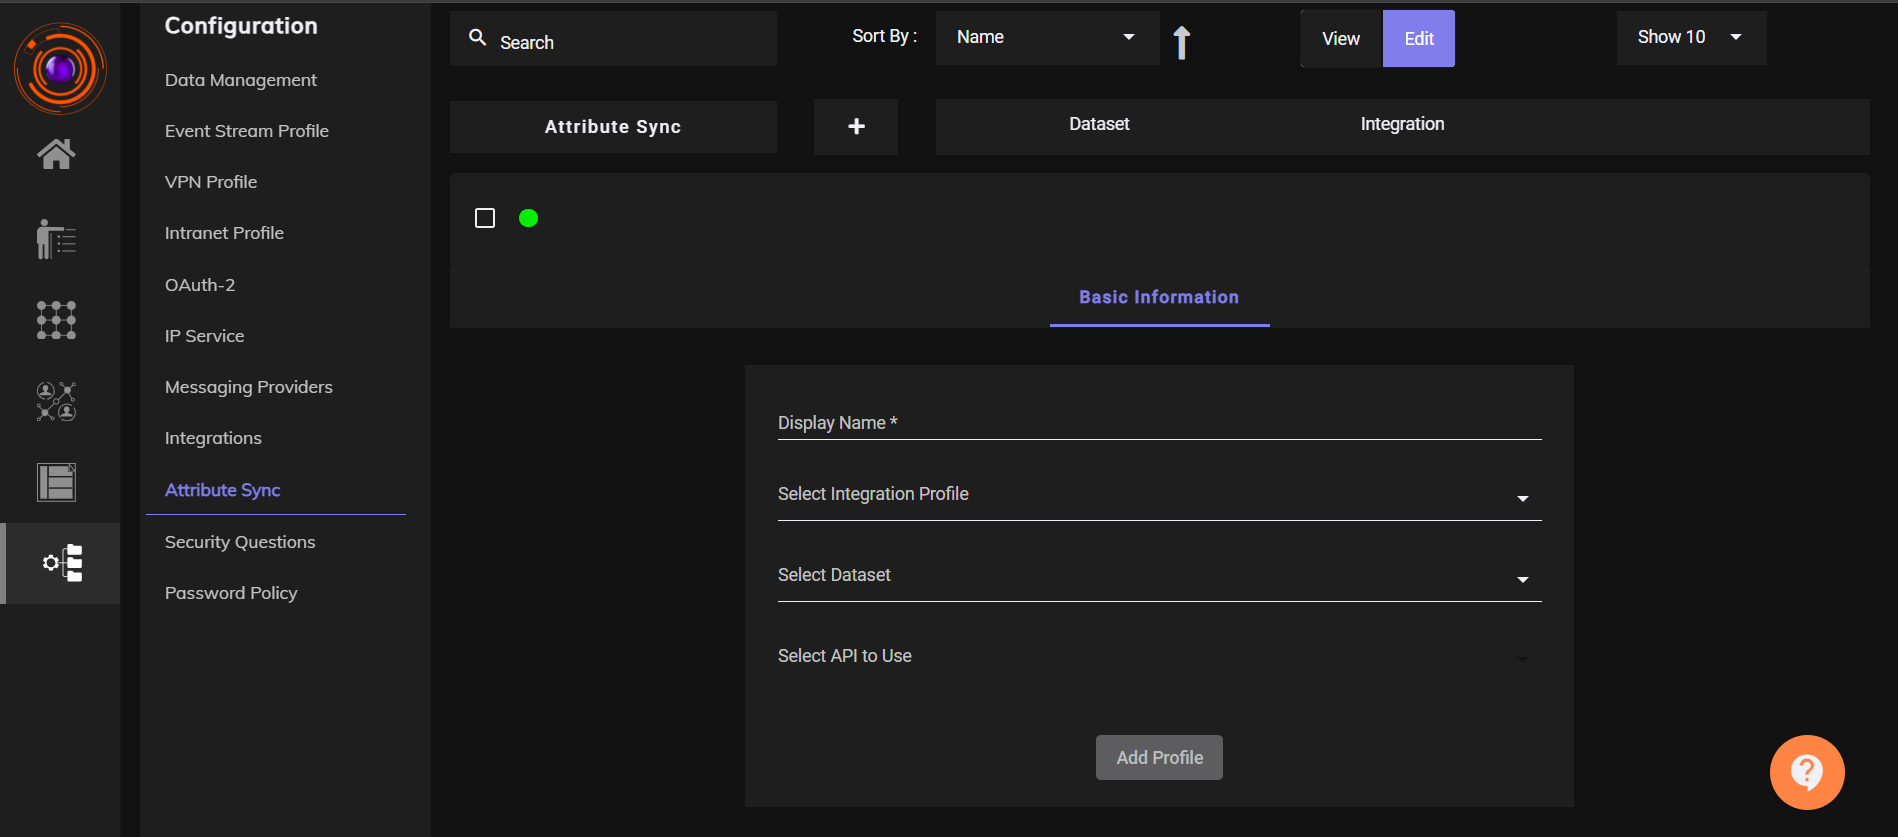
Task: Select Attribute Sync in sidebar menu
Action: pos(223,490)
